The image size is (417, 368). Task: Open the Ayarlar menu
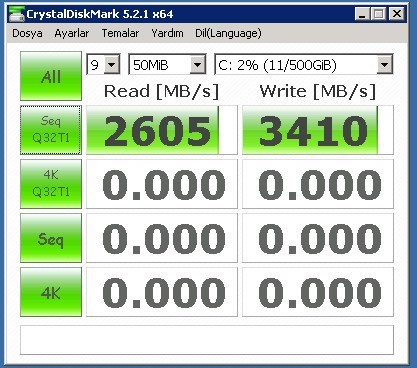72,33
